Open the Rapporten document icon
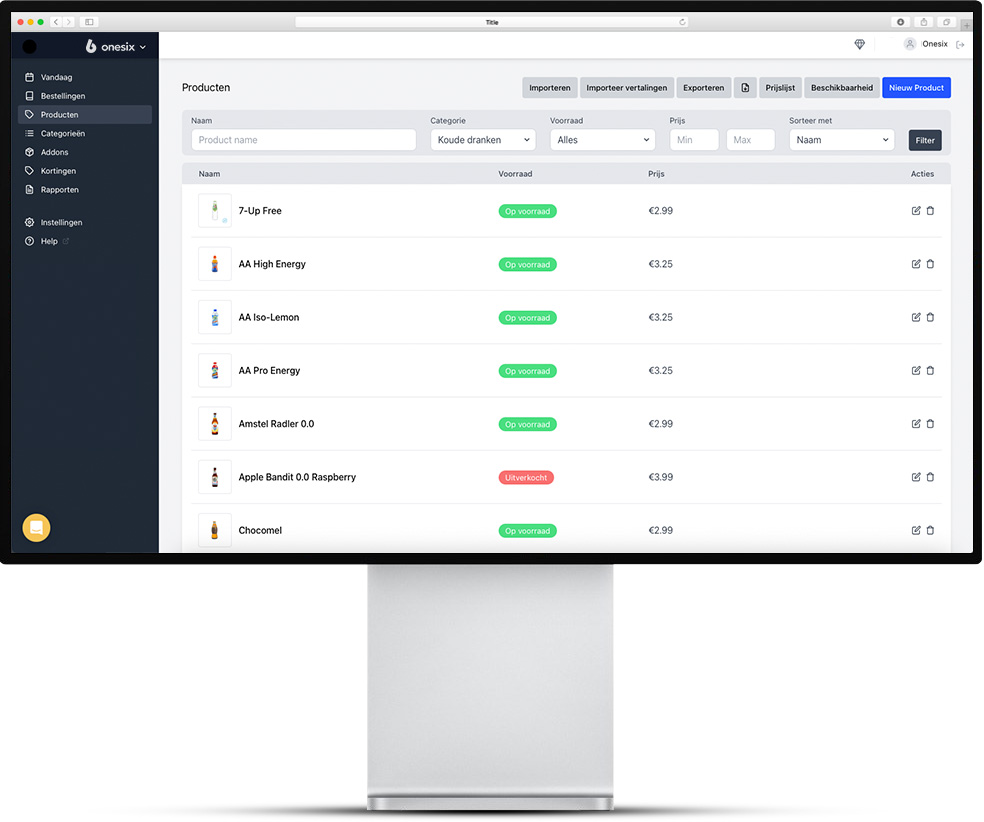984x822 pixels. pyautogui.click(x=29, y=189)
